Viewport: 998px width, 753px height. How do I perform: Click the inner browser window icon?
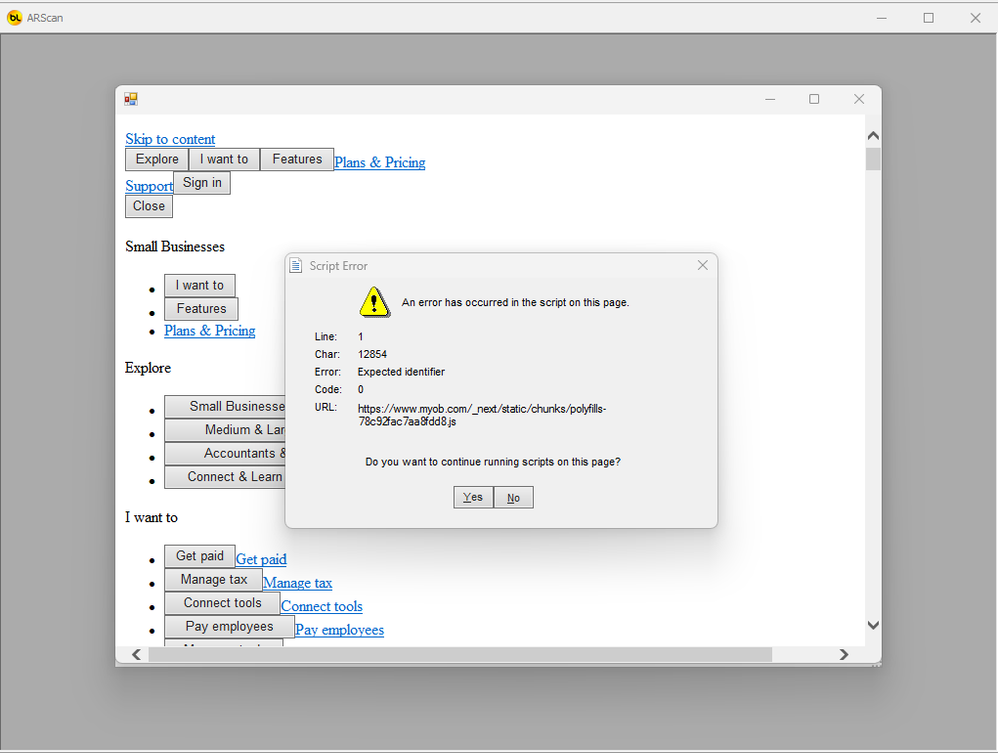click(131, 99)
